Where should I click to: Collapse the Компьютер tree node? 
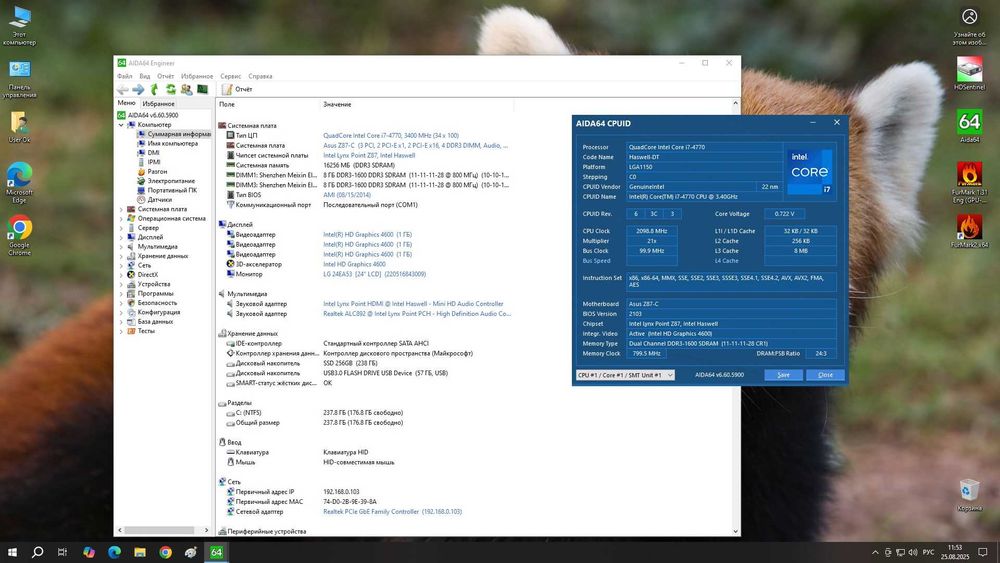pos(121,125)
